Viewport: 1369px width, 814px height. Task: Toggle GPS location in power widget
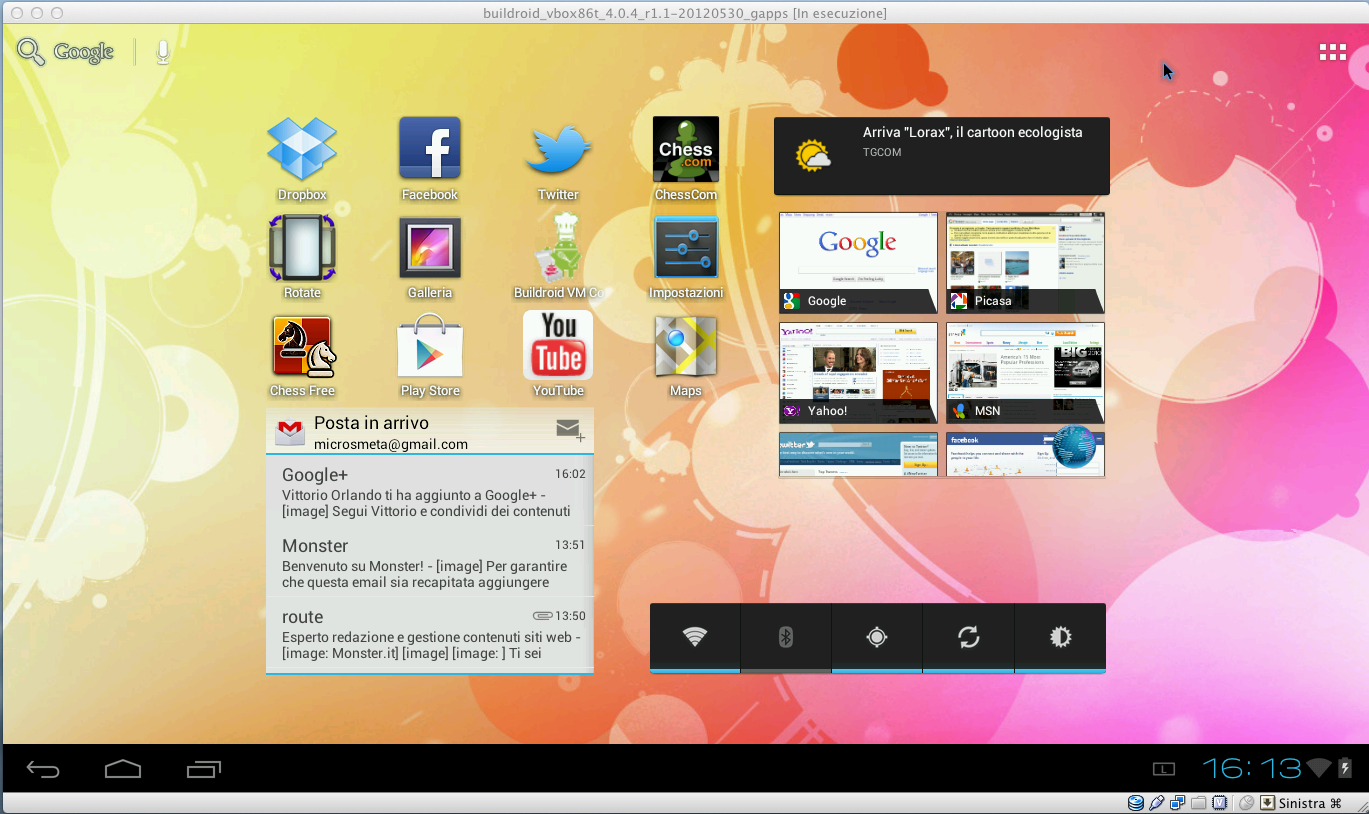(x=877, y=637)
